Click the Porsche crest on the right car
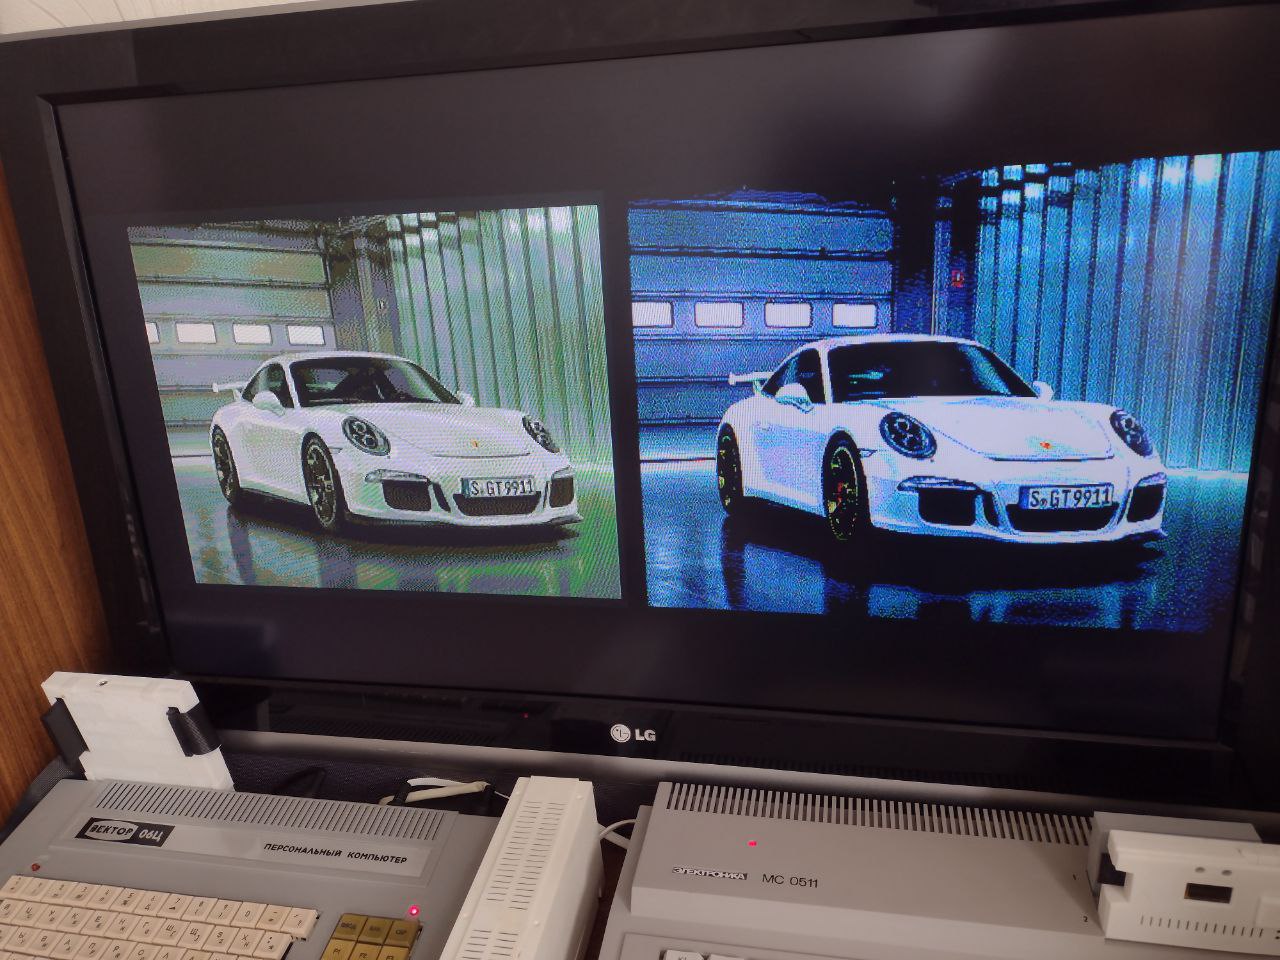 (1045, 444)
